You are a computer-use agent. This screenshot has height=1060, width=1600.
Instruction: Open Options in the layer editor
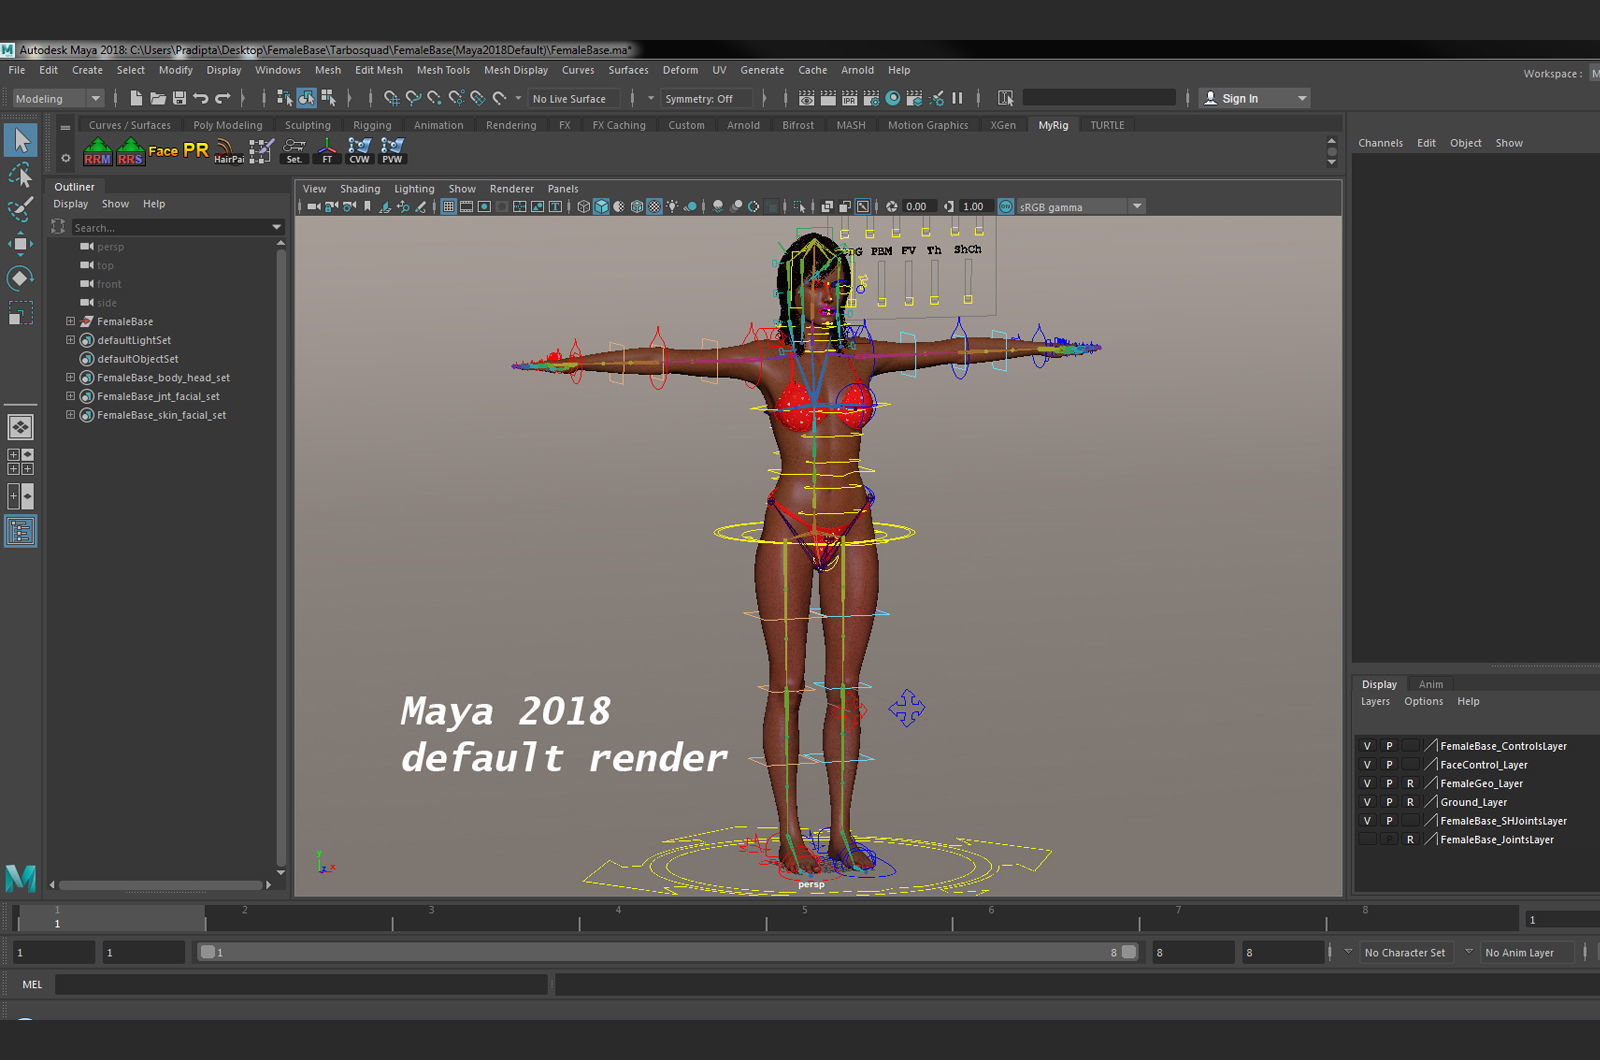coord(1423,702)
